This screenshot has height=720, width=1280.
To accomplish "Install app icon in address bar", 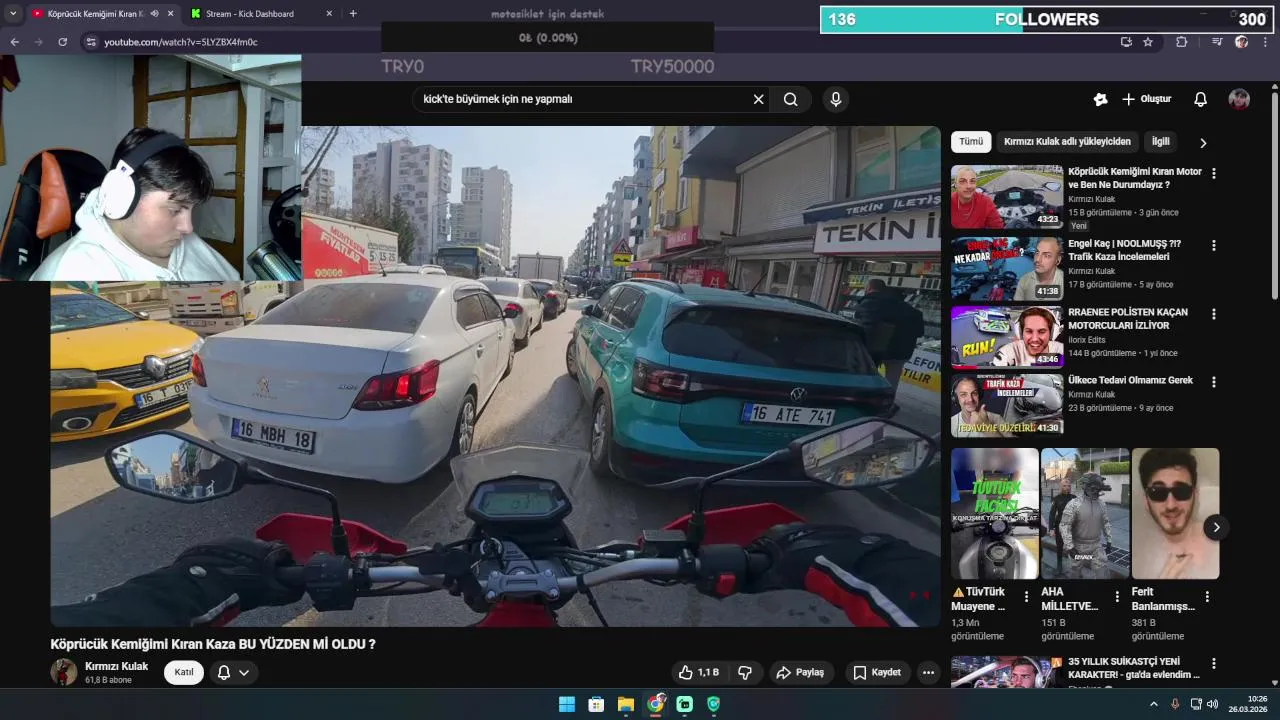I will tap(1126, 42).
